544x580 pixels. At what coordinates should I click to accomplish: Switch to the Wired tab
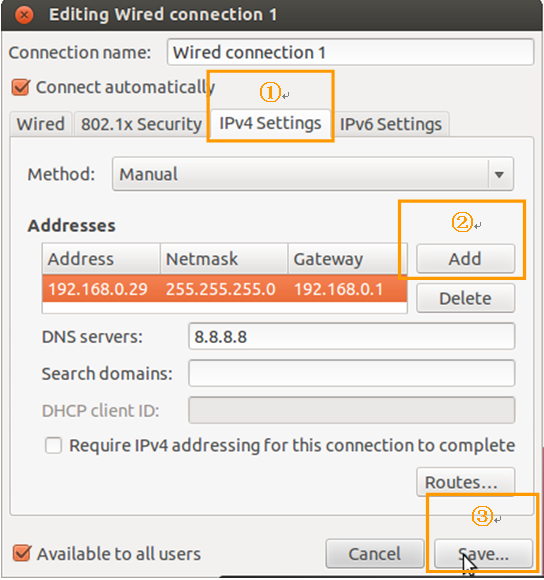point(40,124)
